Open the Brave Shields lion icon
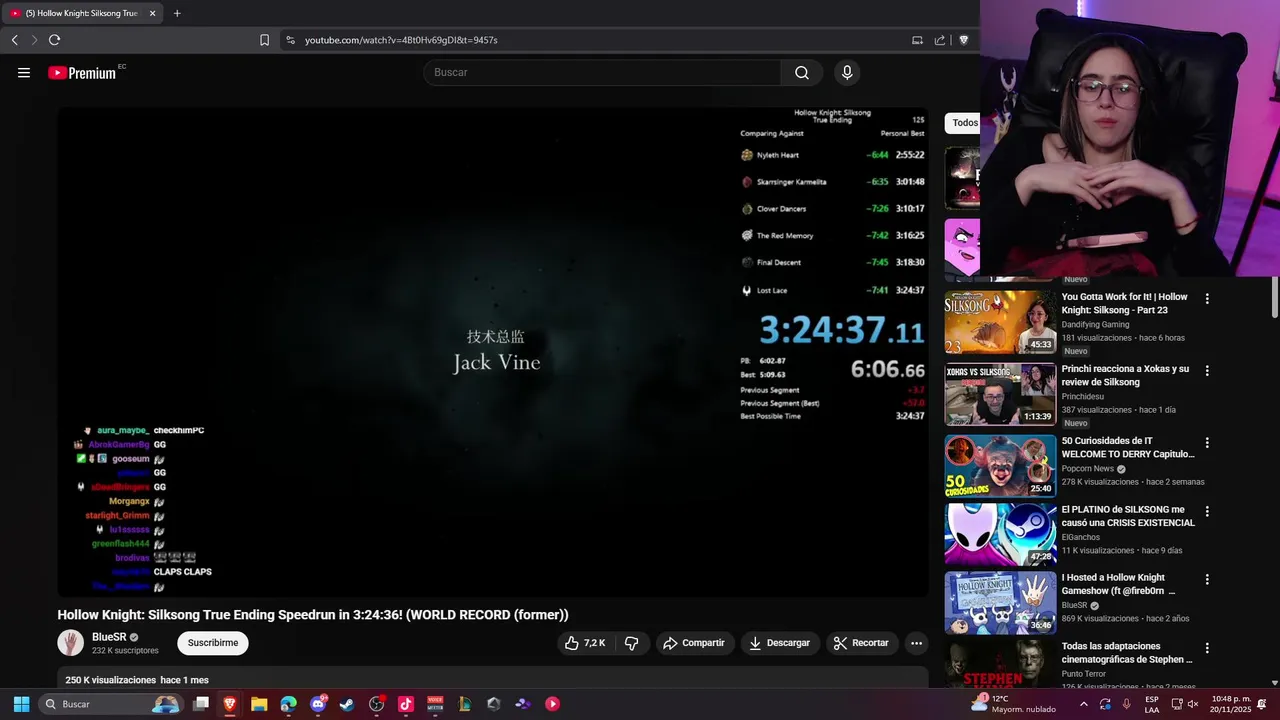 coord(964,40)
